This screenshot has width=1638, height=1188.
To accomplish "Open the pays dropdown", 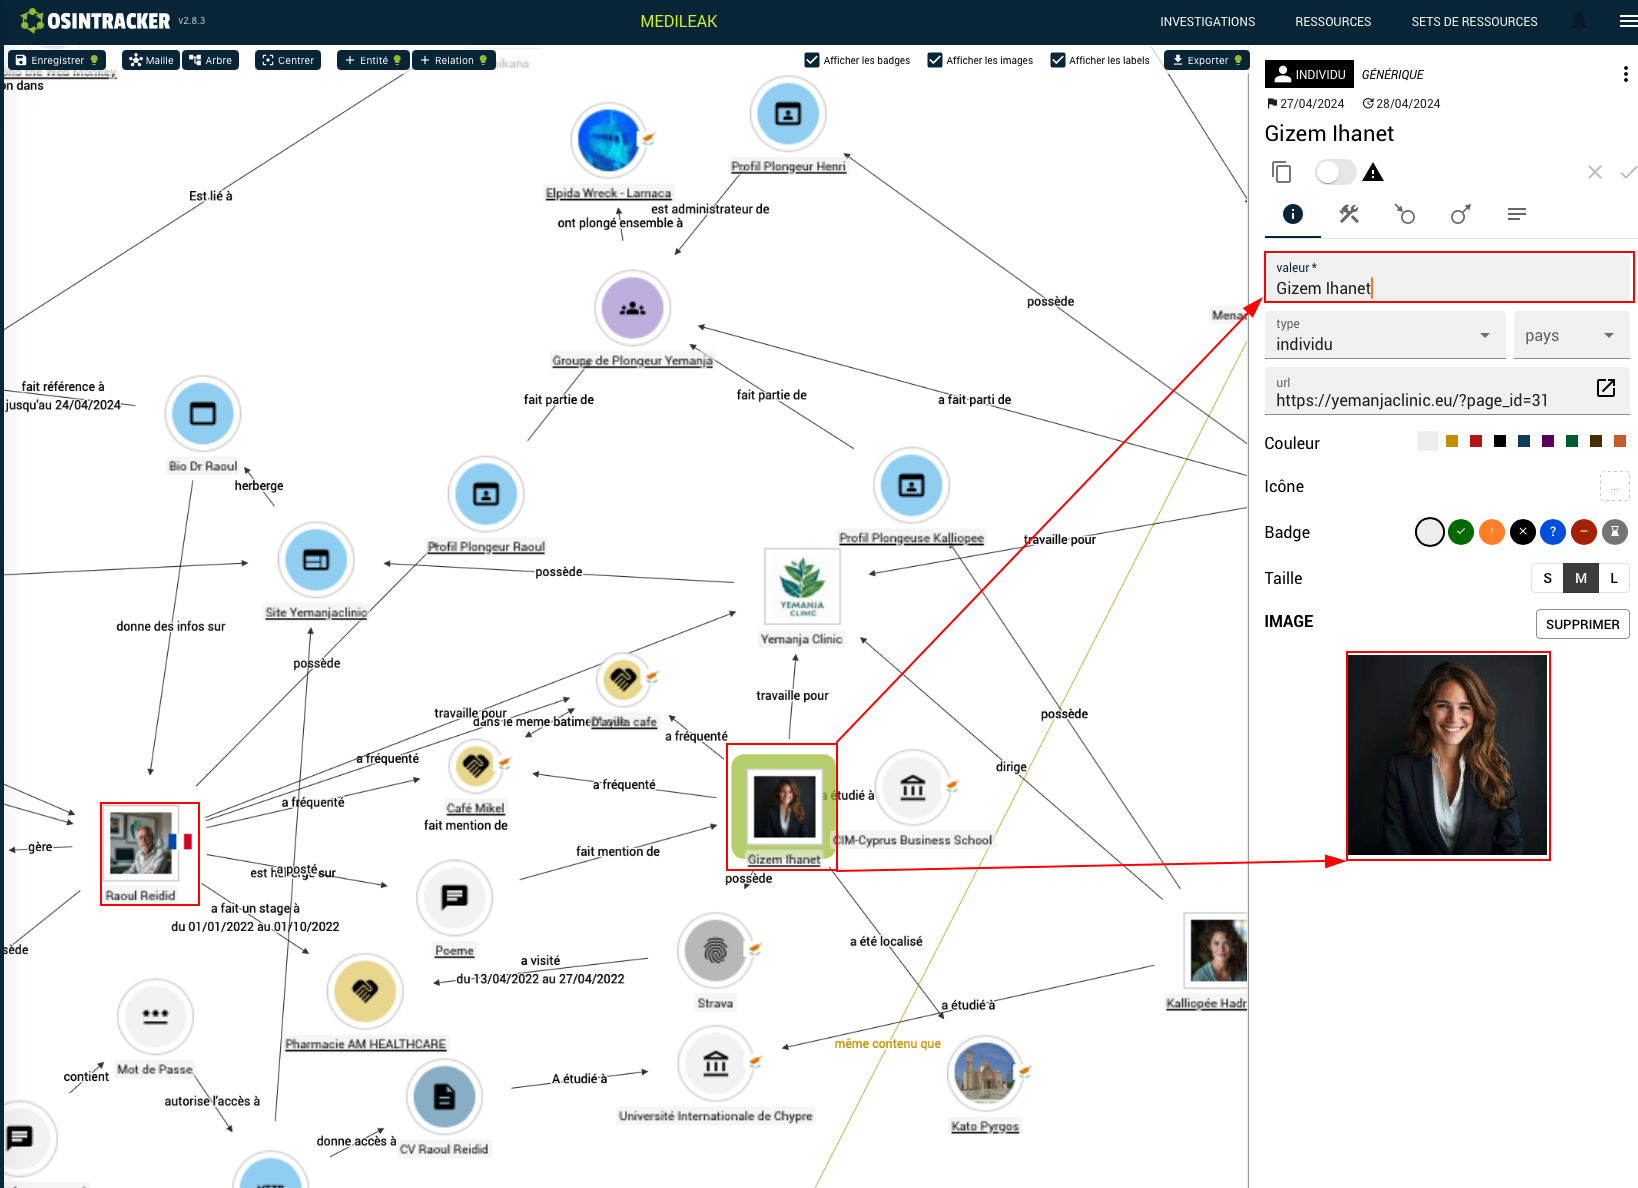I will tap(1571, 335).
